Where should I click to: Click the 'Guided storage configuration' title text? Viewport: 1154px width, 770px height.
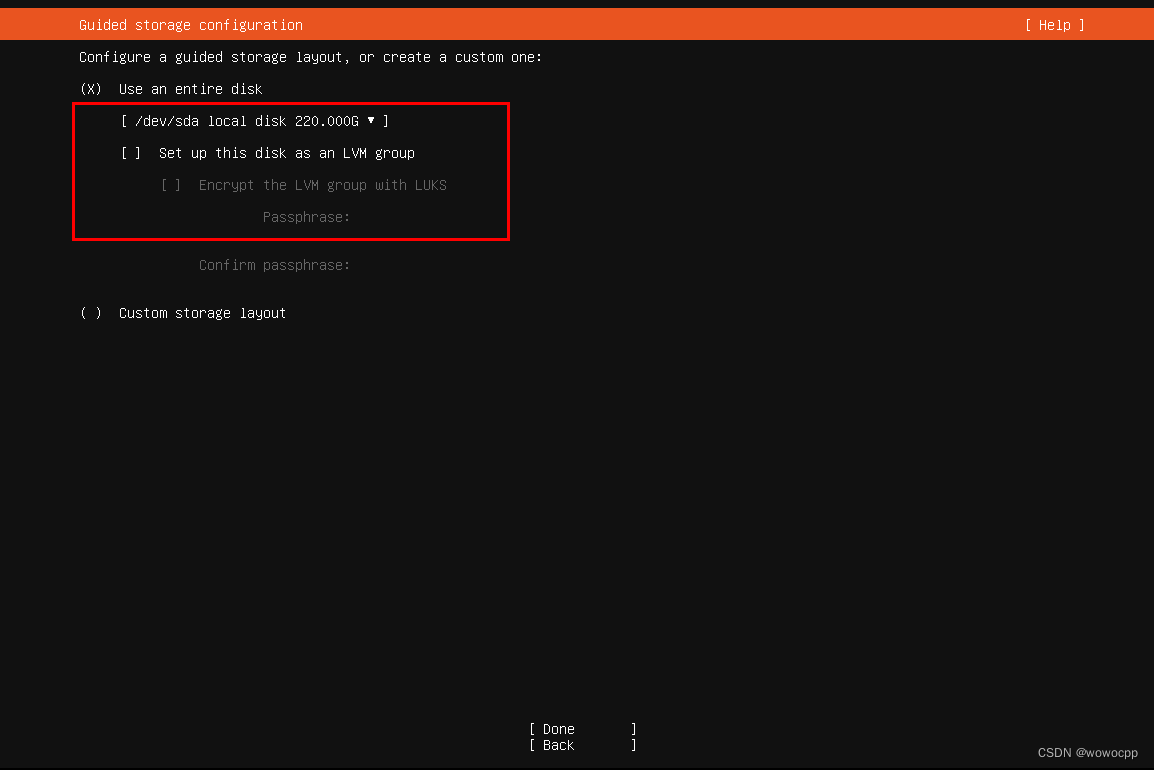point(191,25)
